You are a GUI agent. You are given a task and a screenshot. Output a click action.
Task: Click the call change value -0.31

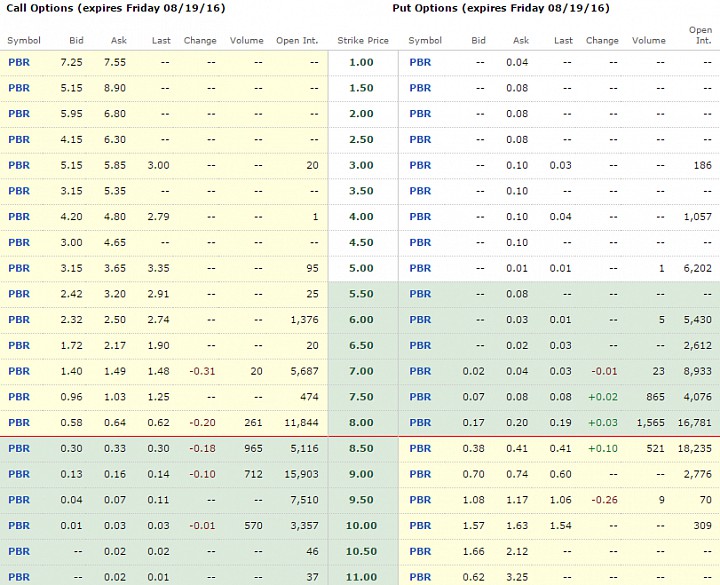click(x=202, y=371)
